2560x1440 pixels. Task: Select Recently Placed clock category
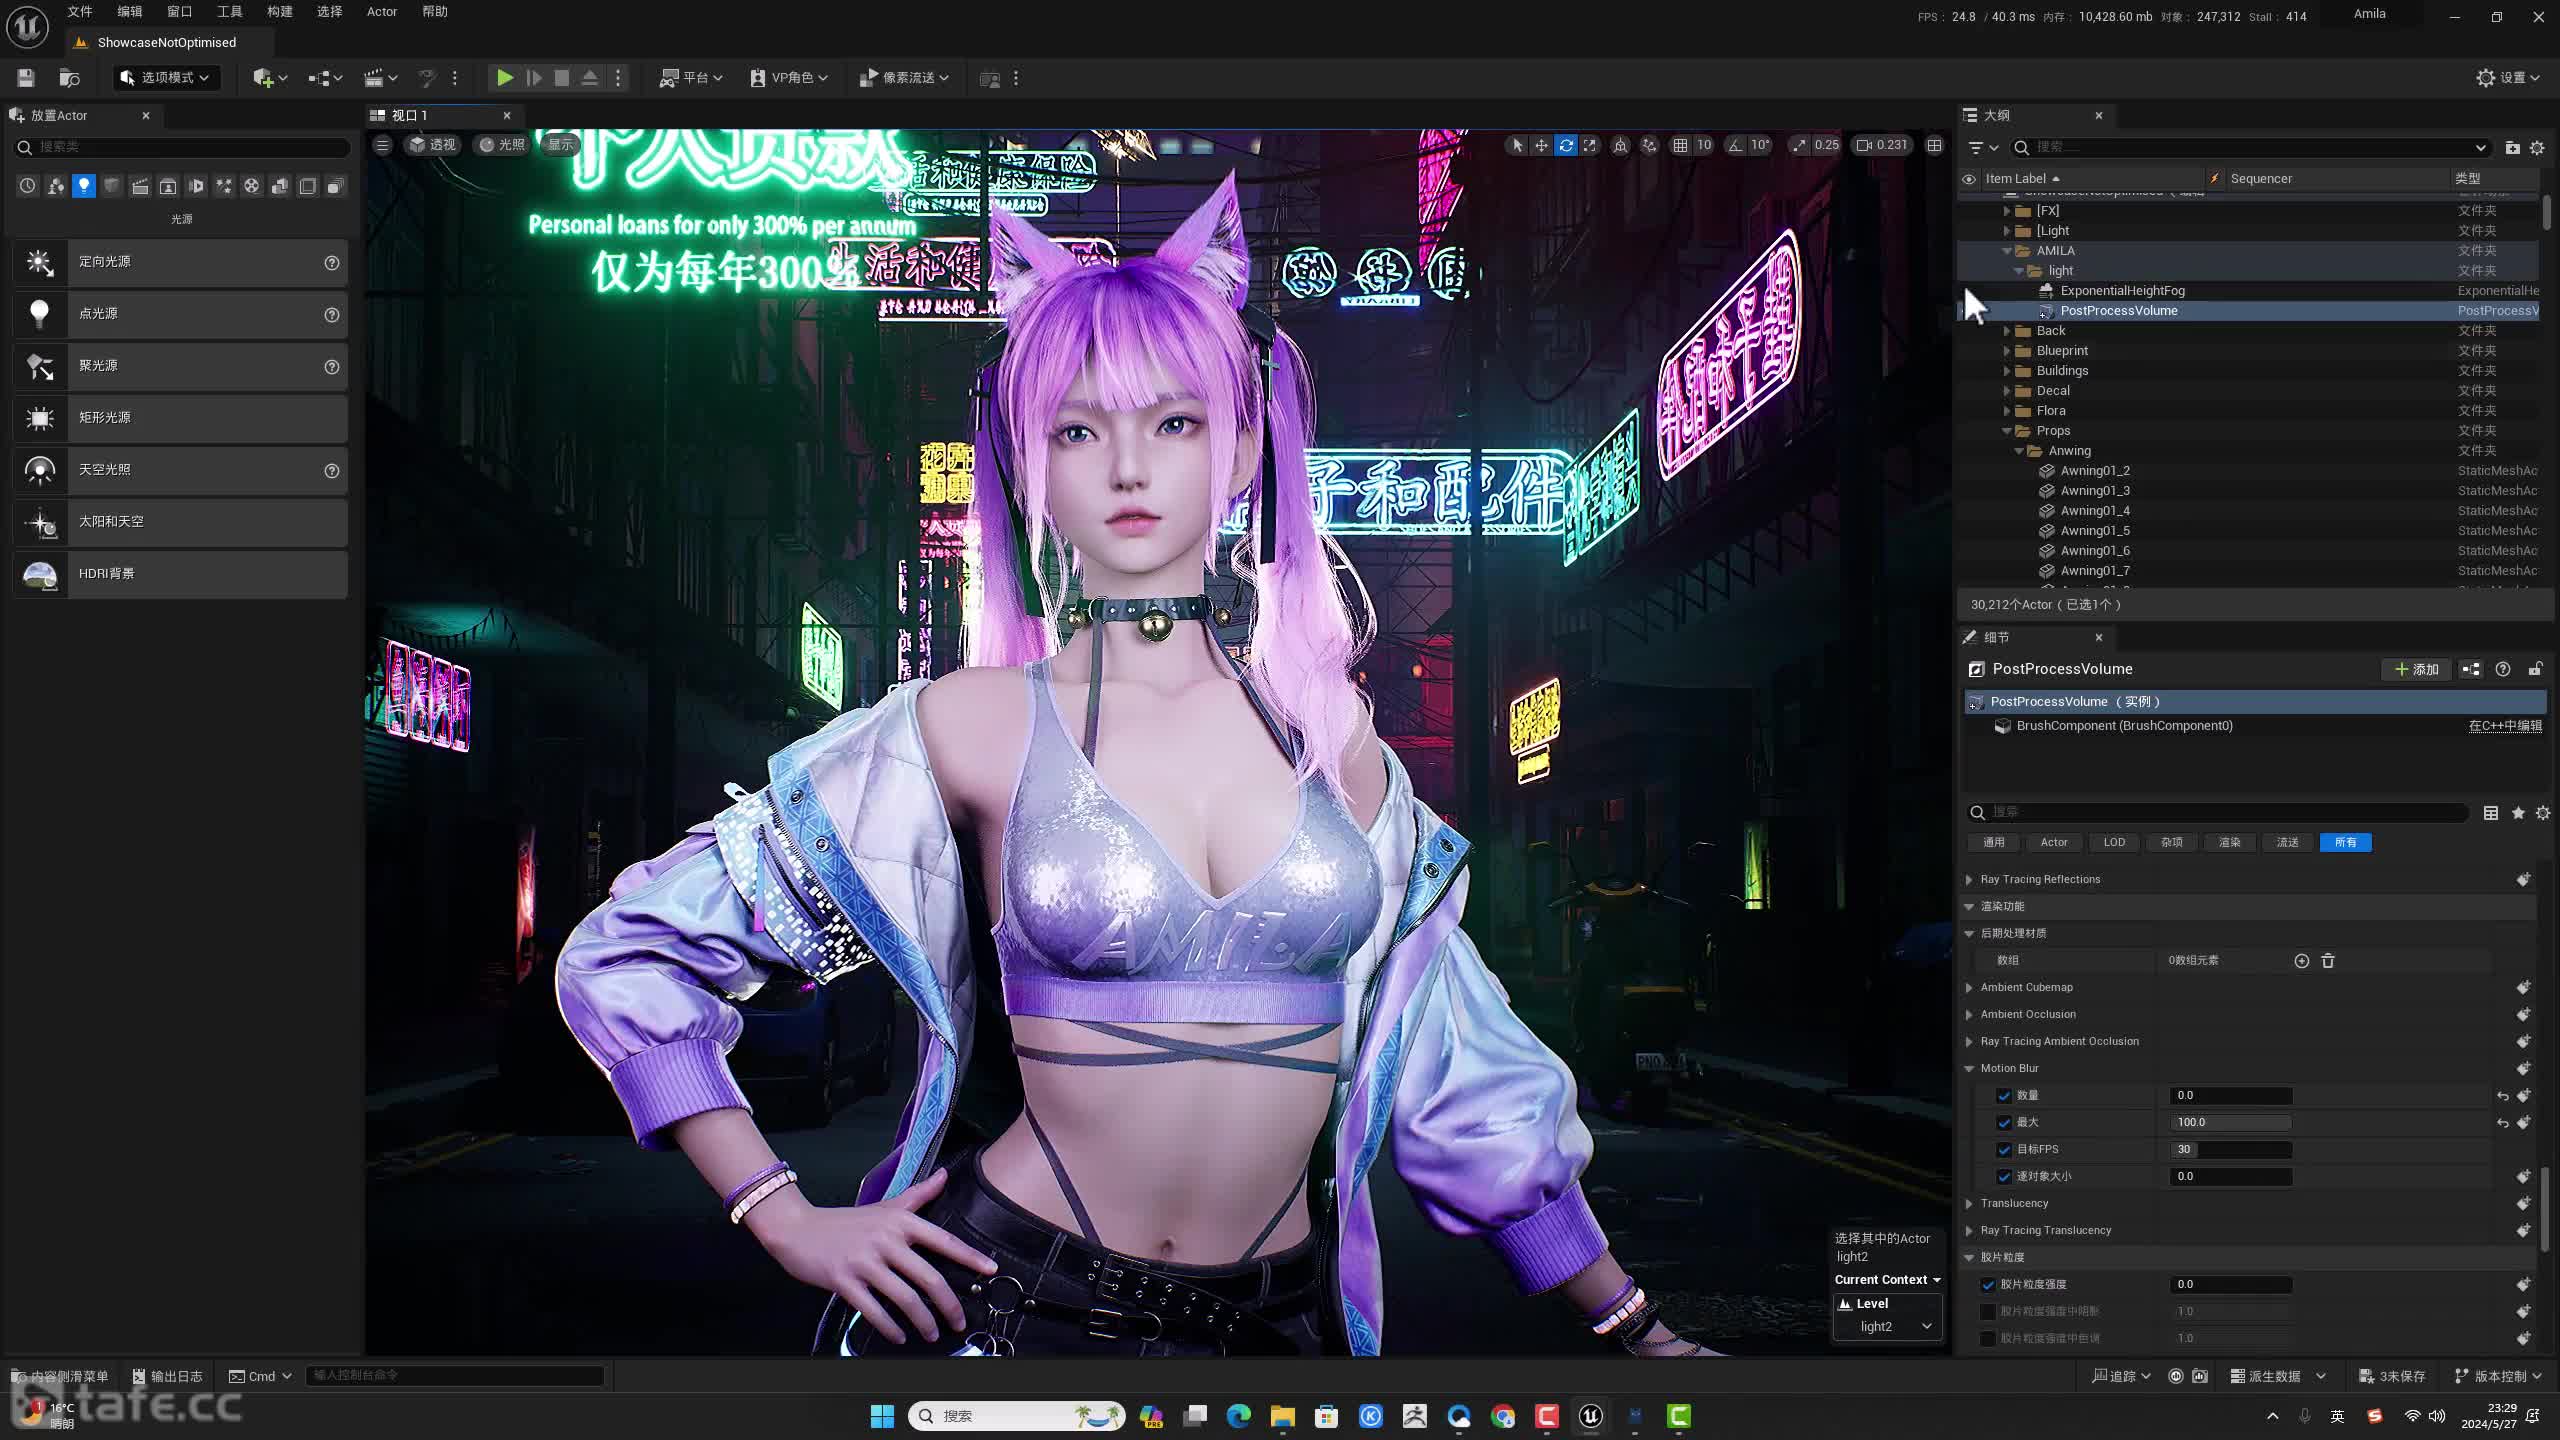coord(28,186)
